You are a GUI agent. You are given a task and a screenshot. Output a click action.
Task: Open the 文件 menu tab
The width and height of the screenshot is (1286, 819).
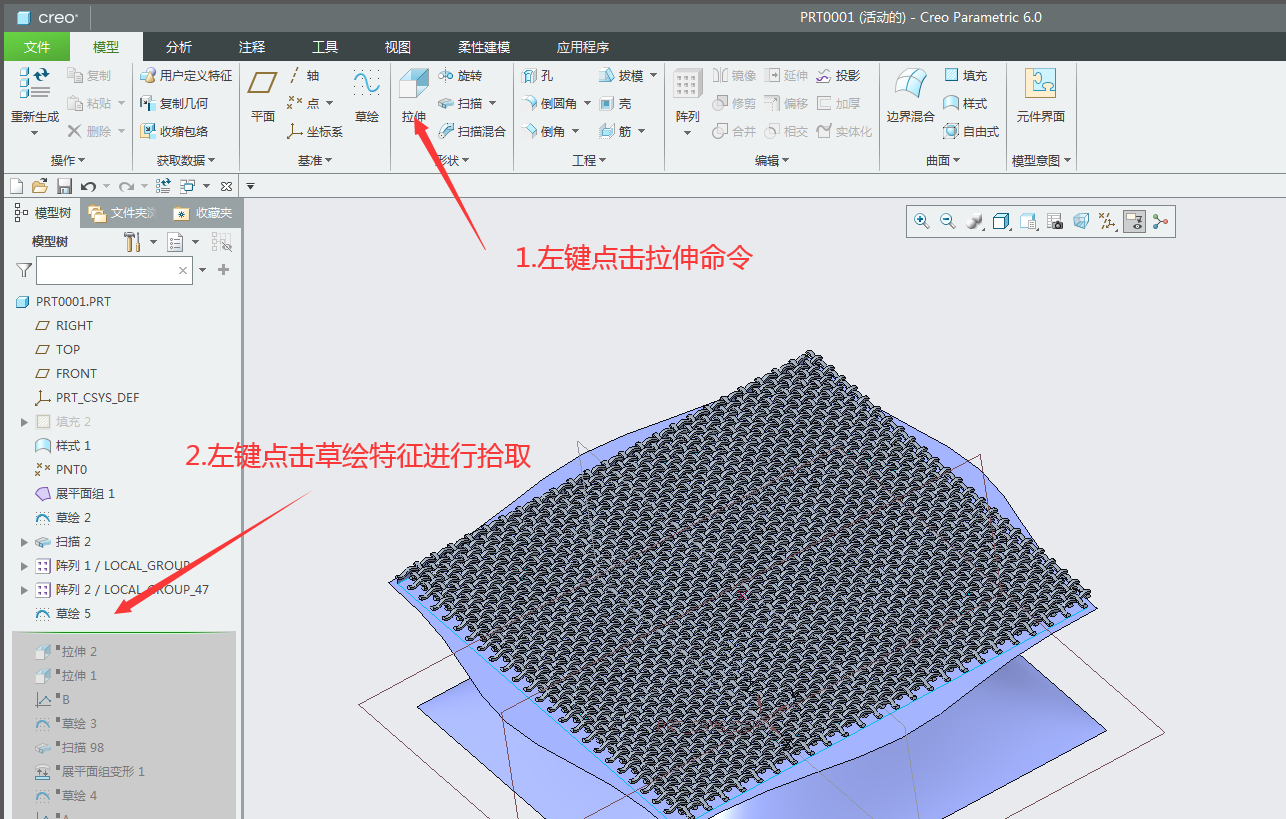(x=37, y=47)
